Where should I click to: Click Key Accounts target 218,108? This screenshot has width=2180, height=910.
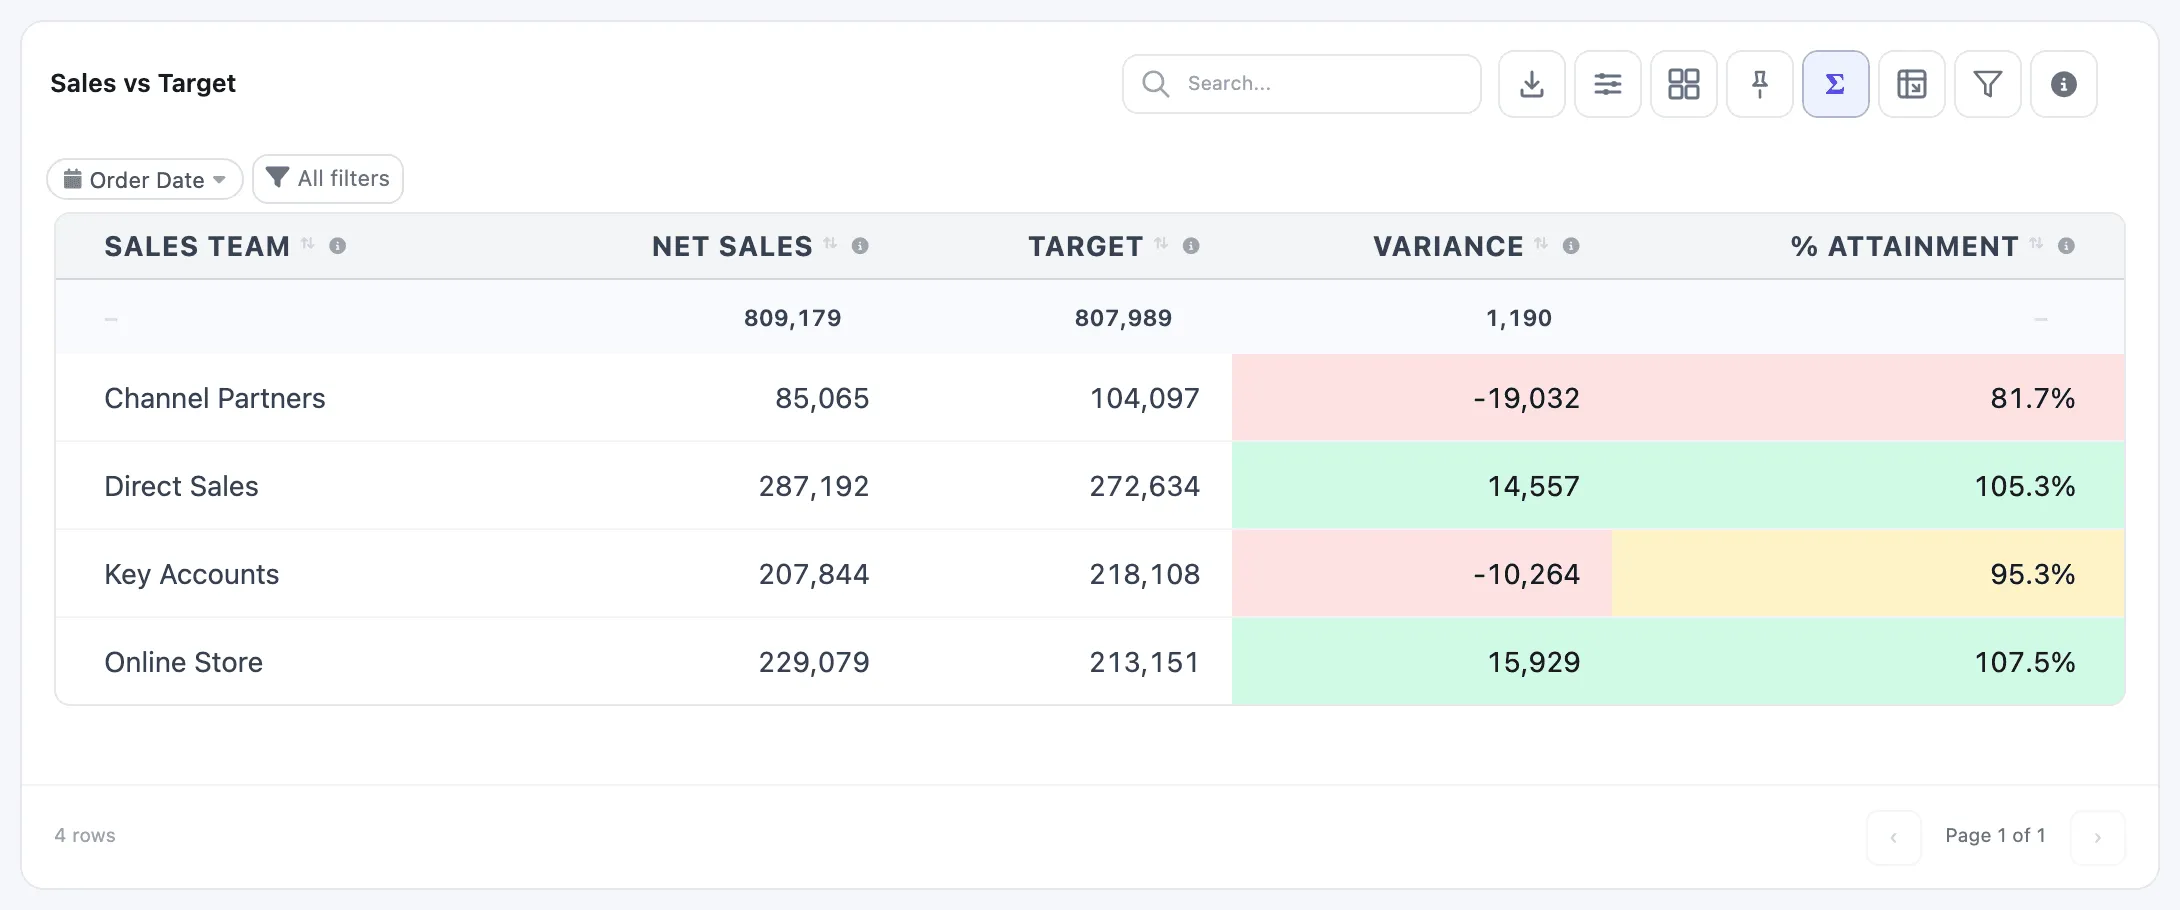pos(1145,574)
